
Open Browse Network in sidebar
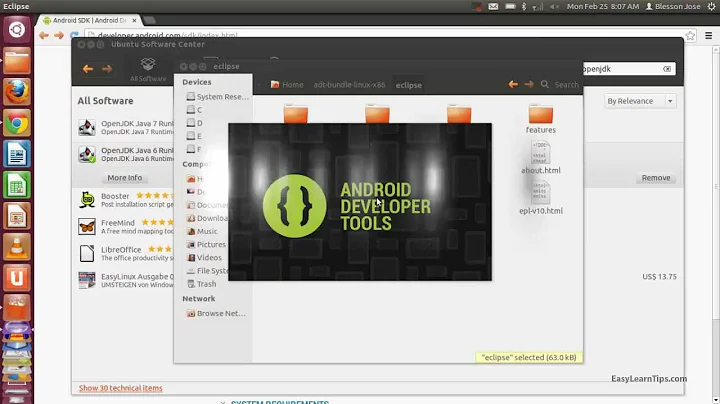tap(214, 314)
